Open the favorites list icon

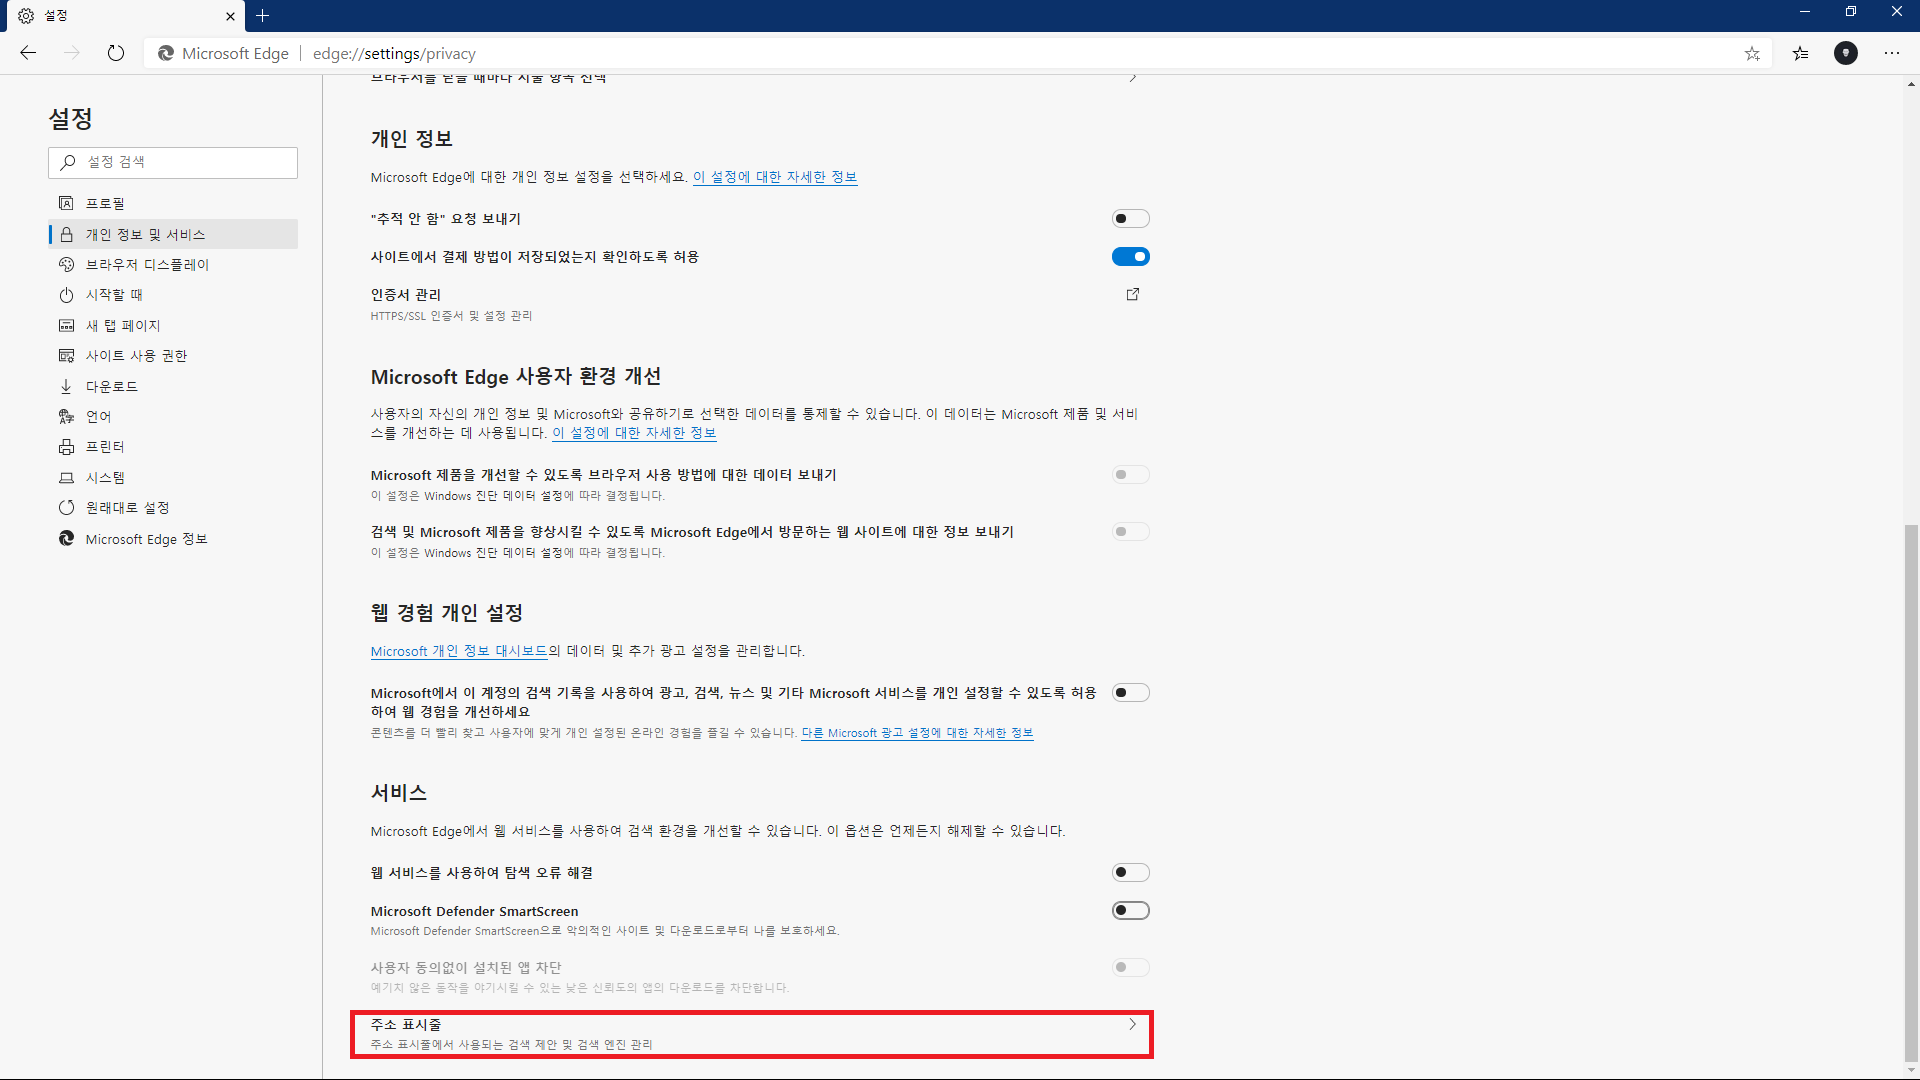[1800, 54]
